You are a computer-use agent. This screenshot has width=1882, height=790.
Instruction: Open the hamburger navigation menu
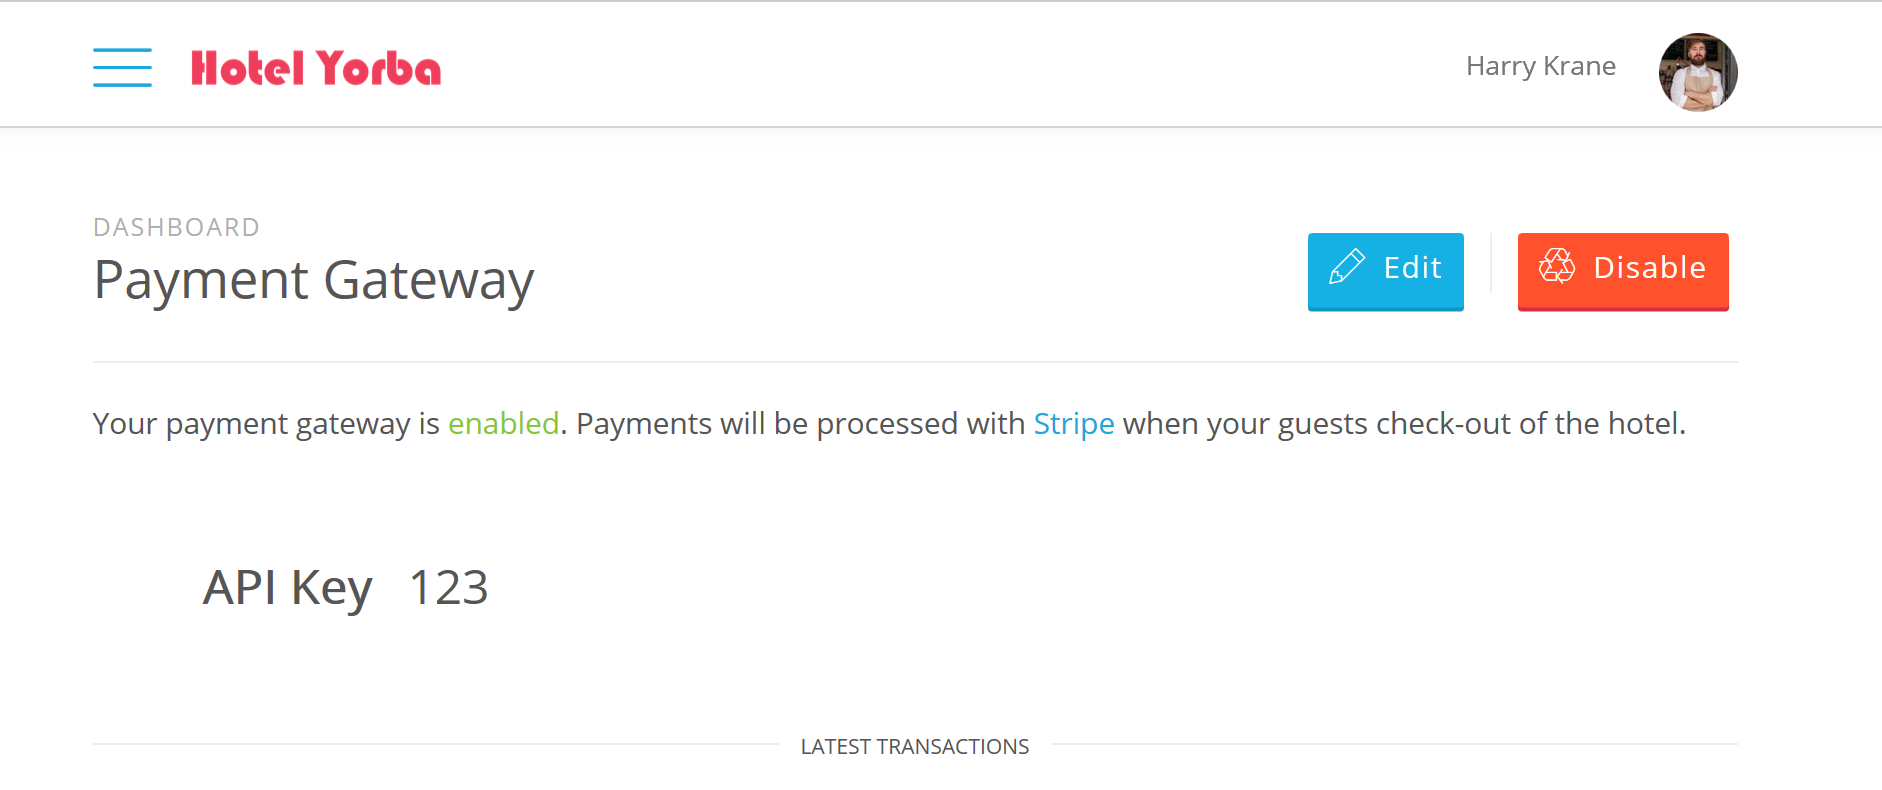click(x=122, y=67)
